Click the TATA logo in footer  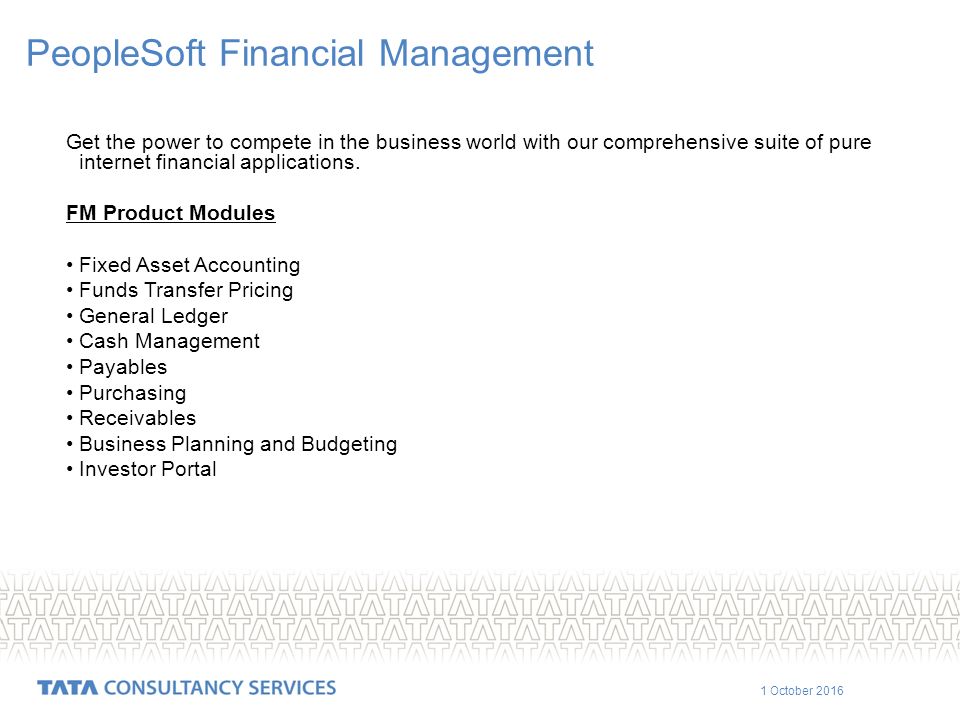[67, 688]
